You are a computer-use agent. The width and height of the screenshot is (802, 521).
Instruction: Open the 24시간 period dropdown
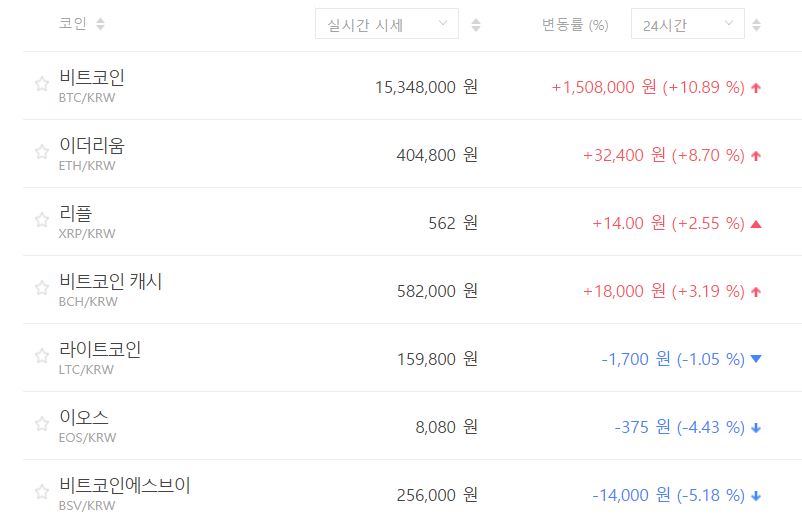pos(687,24)
